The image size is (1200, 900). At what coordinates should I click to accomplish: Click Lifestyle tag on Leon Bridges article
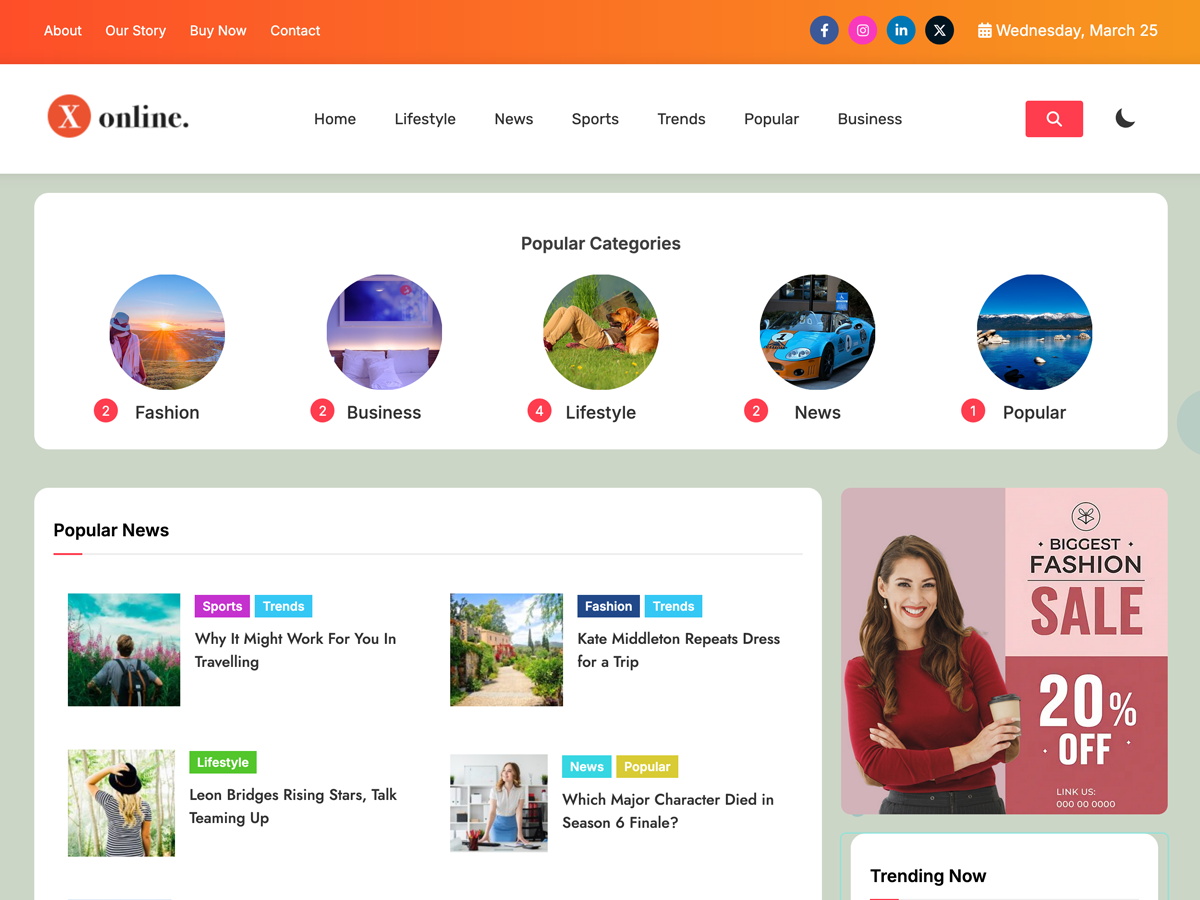tap(223, 762)
